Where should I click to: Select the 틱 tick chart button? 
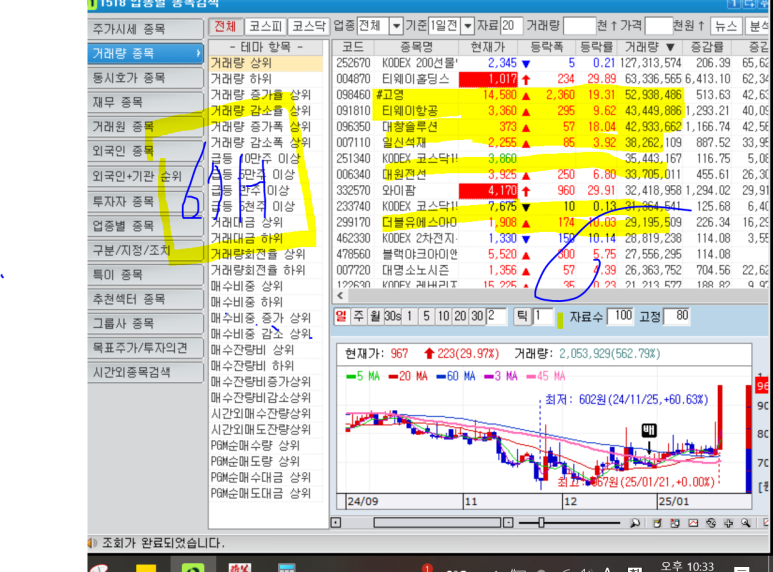pyautogui.click(x=522, y=316)
